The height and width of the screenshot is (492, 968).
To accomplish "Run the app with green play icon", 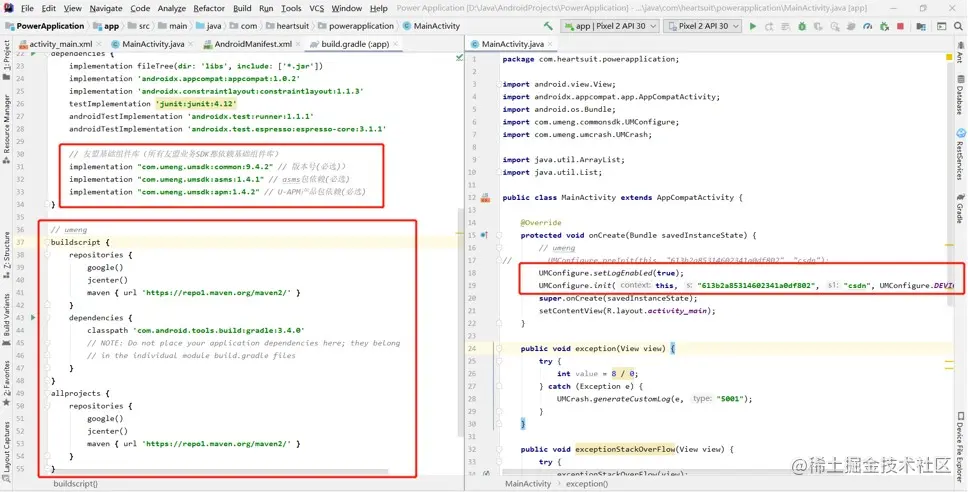I will click(x=753, y=26).
